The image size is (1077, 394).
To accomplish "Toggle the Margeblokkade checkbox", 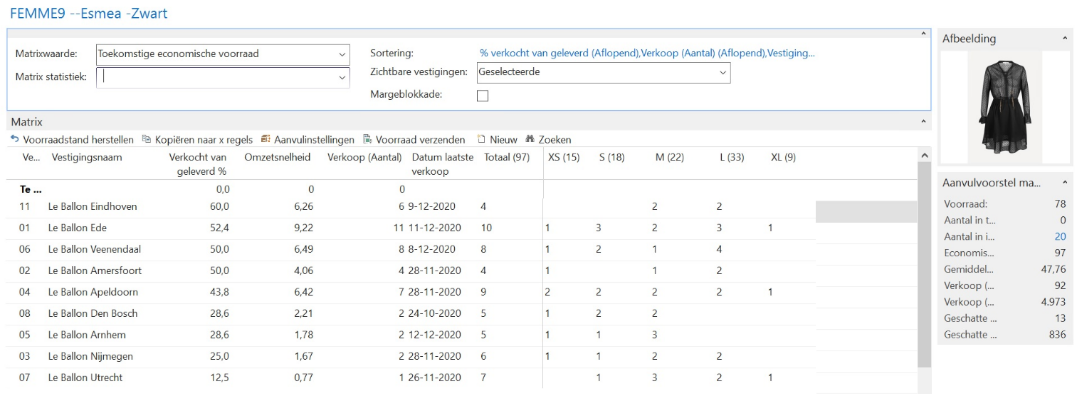I will click(483, 96).
